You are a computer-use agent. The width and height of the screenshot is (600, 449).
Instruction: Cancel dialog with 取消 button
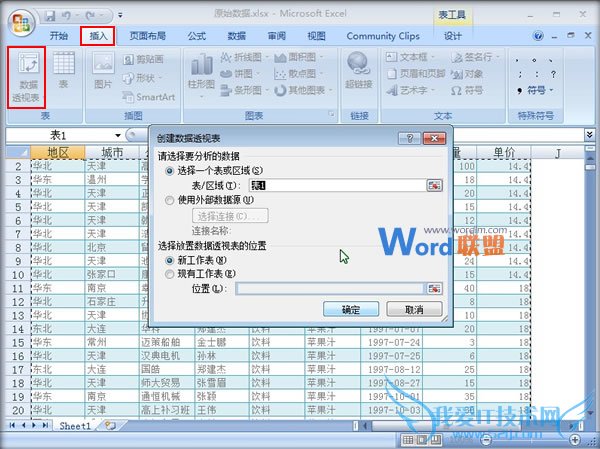(x=414, y=309)
